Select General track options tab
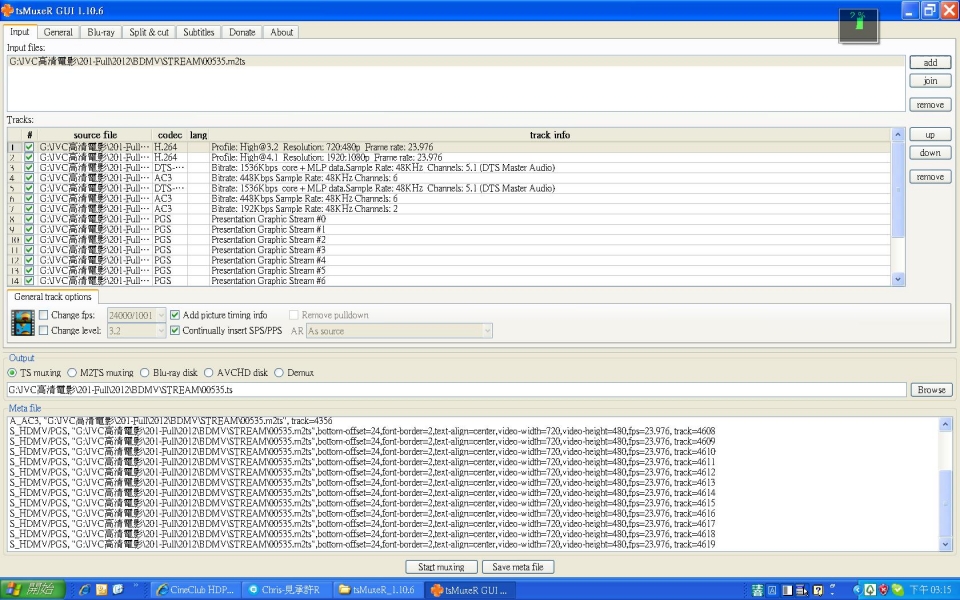The height and width of the screenshot is (600, 960). click(53, 297)
